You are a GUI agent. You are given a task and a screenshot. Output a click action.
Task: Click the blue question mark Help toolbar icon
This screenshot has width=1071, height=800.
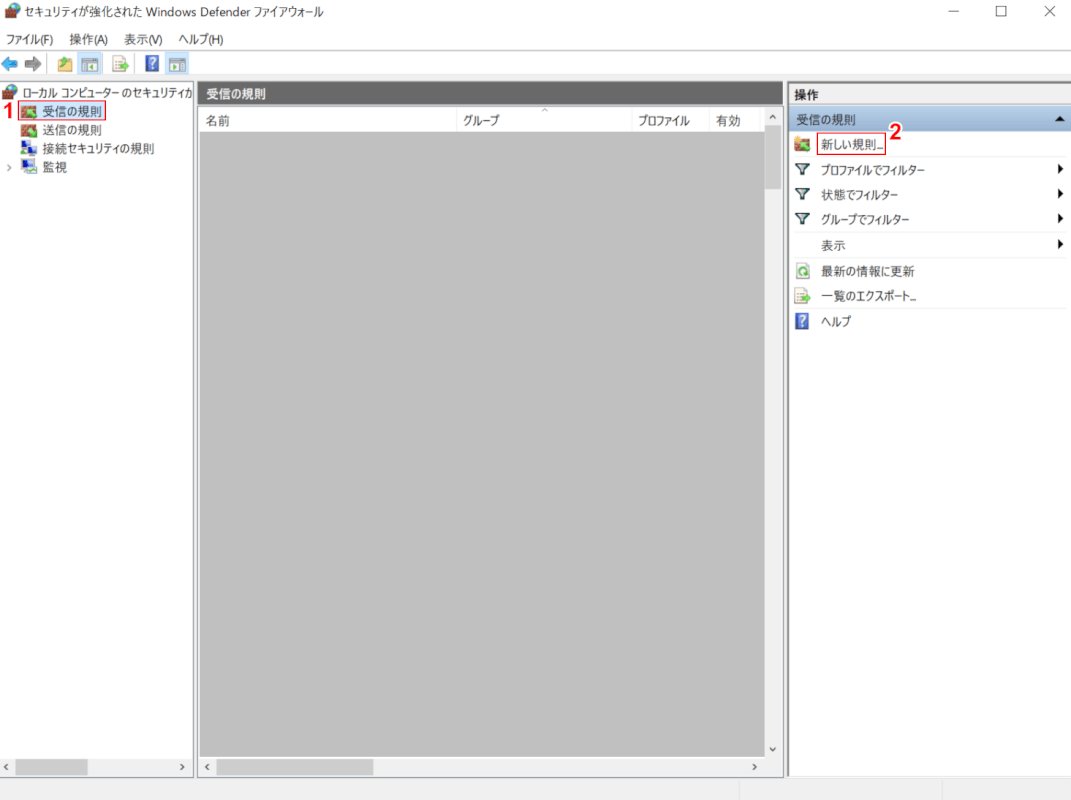[152, 64]
